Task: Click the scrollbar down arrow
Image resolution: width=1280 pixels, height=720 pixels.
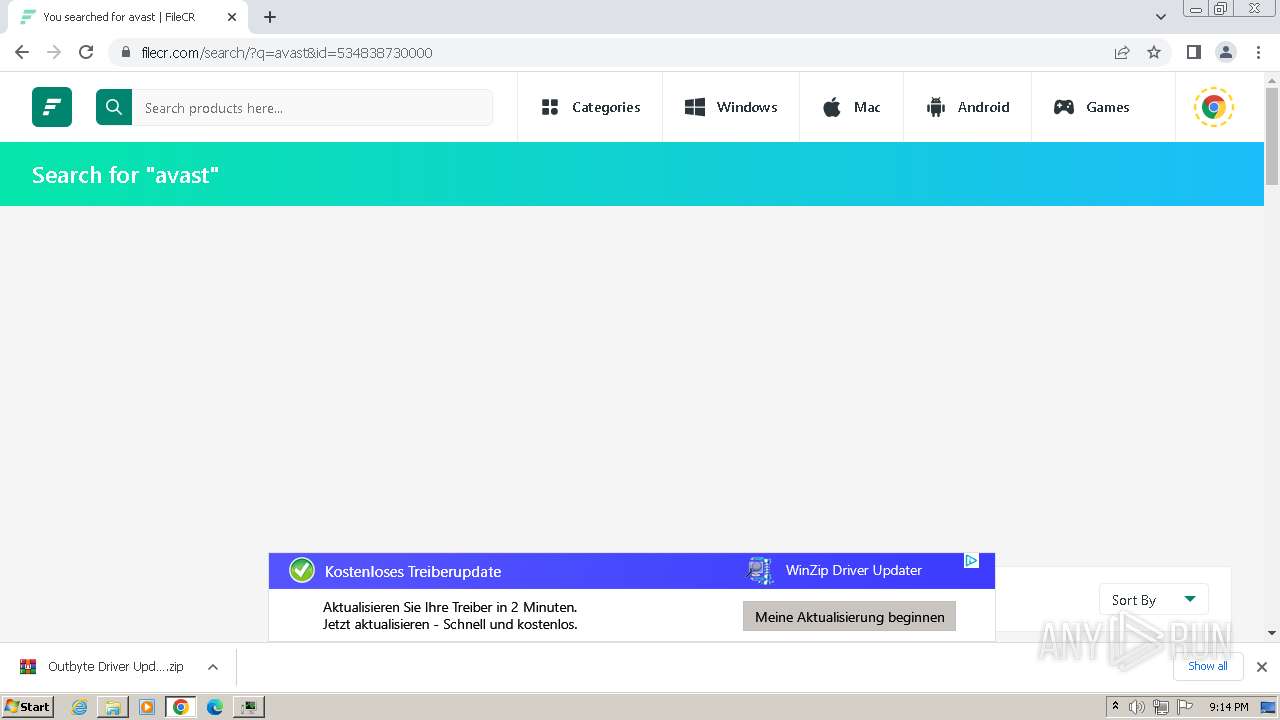Action: click(x=1272, y=632)
